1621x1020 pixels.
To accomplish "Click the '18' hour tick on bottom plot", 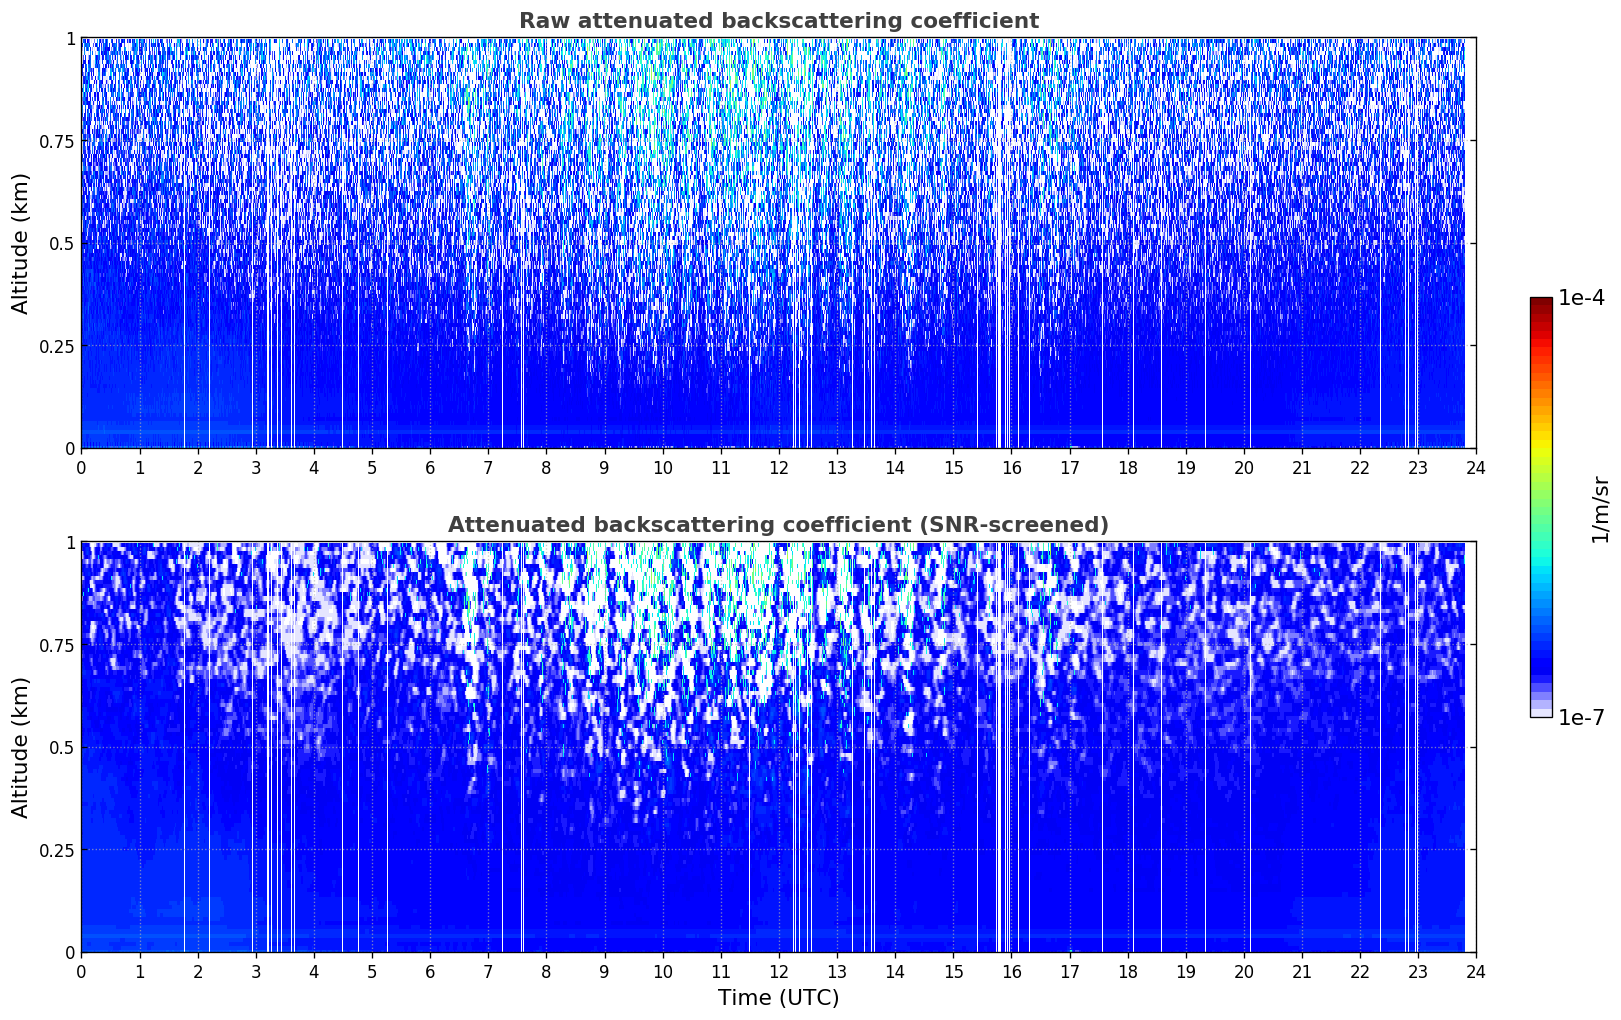I will point(1127,971).
